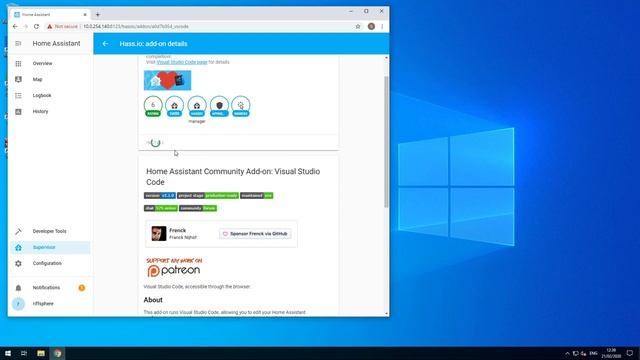
Task: Open a new browser tab
Action: tap(98, 15)
